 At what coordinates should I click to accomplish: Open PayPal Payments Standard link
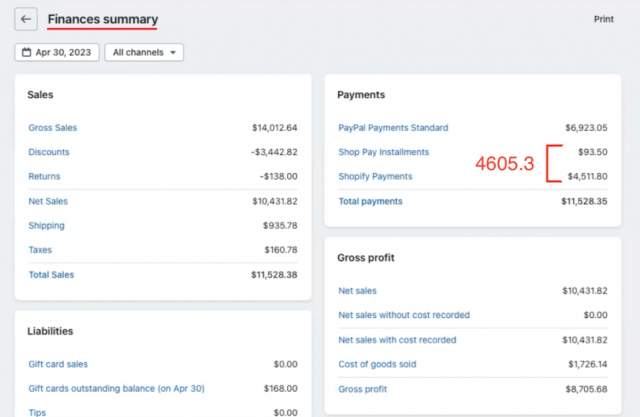click(x=393, y=128)
